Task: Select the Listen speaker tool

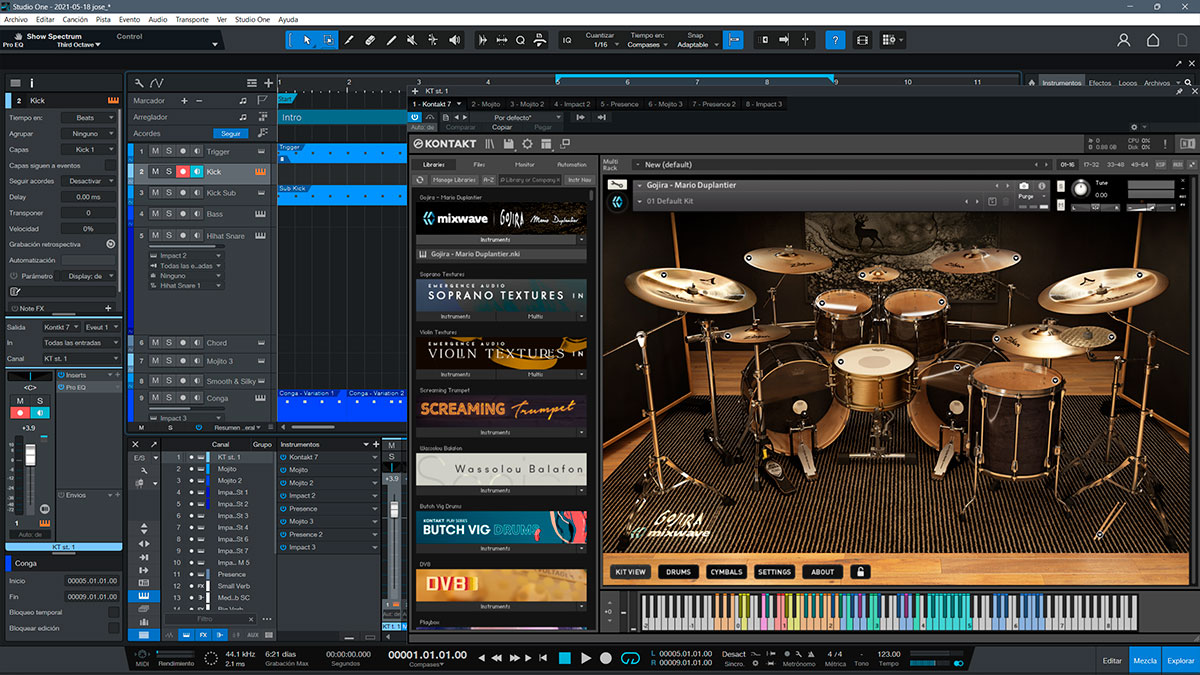Action: tap(455, 40)
